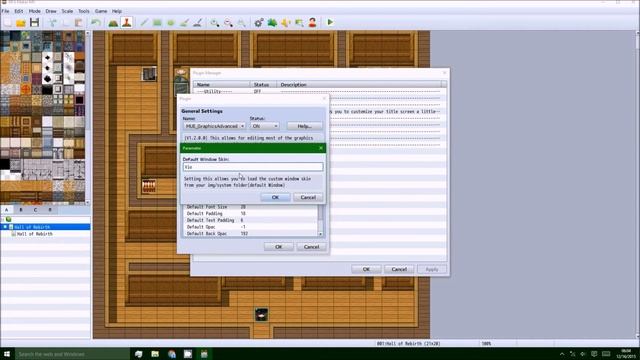This screenshot has width=640, height=360.
Task: Click the Windows Start button
Action: coord(7,354)
